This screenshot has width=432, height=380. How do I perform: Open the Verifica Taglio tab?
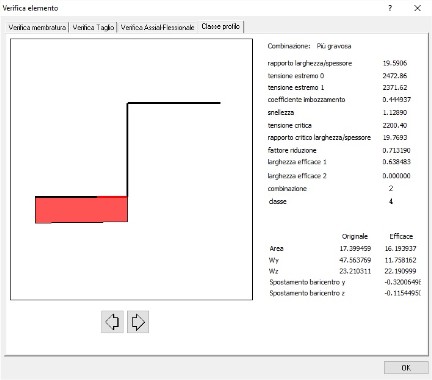(x=93, y=27)
